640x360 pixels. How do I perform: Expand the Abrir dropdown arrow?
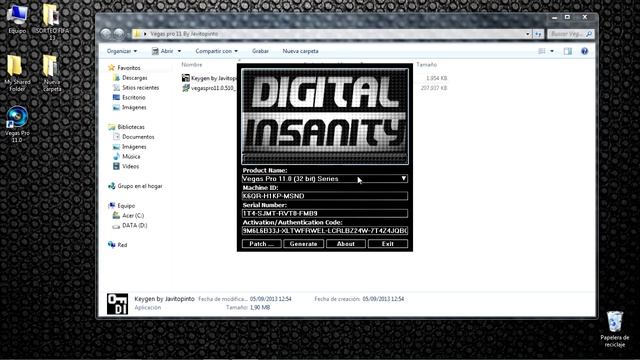[x=179, y=51]
